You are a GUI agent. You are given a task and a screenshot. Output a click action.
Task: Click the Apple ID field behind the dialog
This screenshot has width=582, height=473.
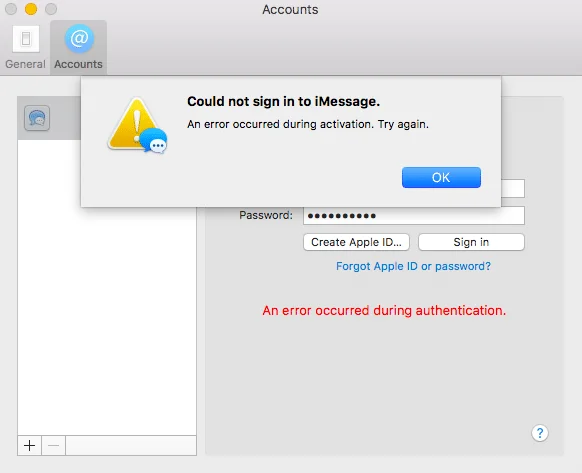pyautogui.click(x=513, y=189)
